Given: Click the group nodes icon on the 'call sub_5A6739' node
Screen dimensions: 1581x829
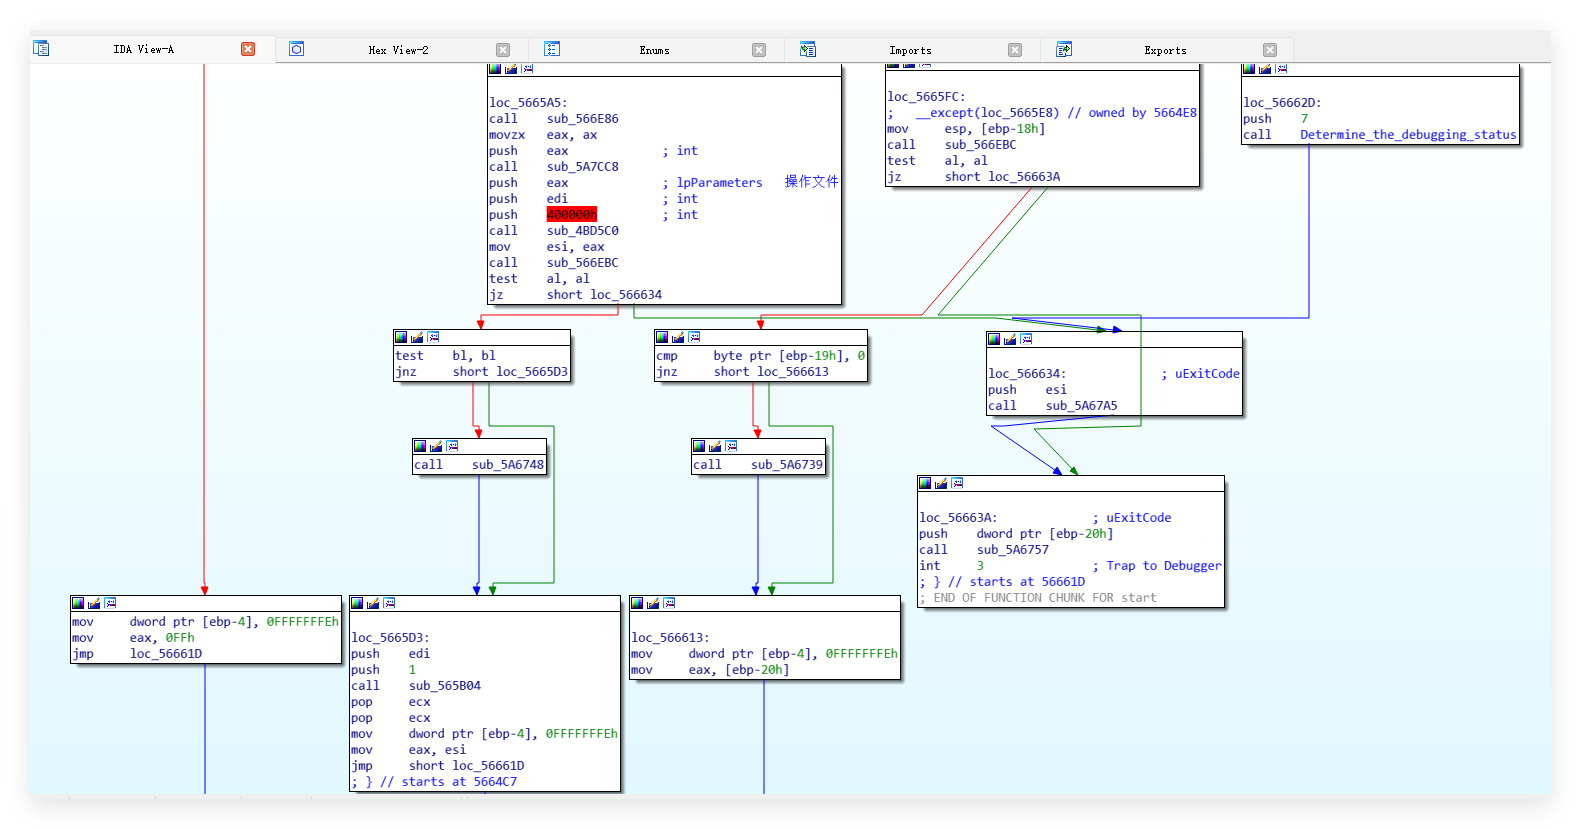Looking at the screenshot, I should point(731,446).
